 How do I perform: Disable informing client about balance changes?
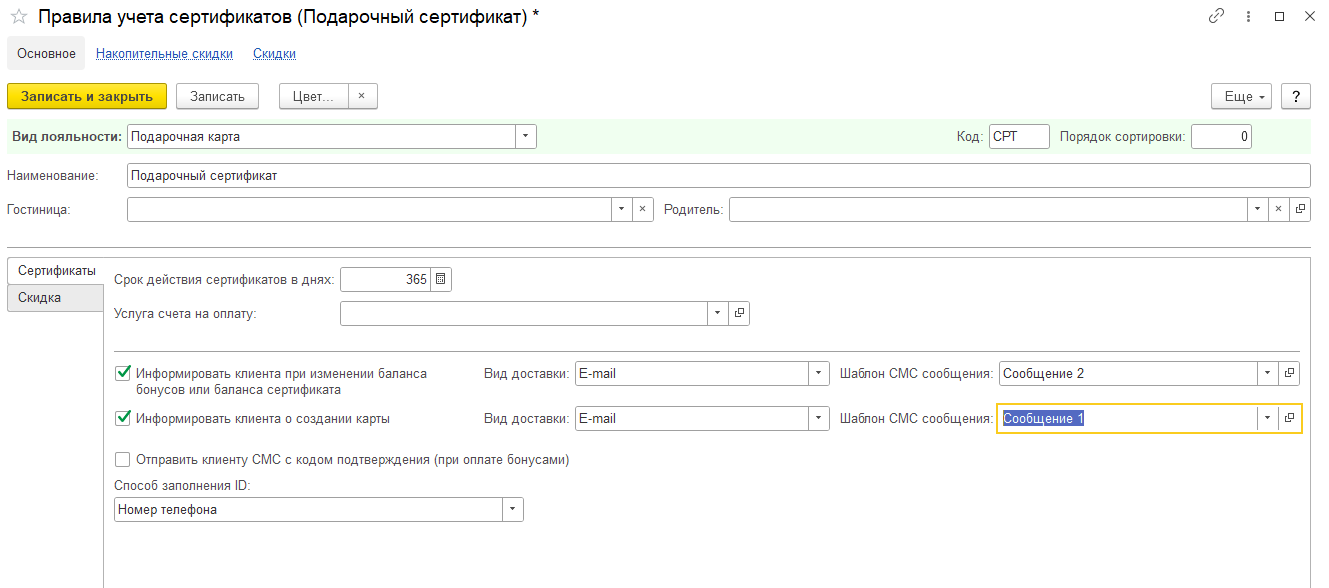[x=124, y=373]
